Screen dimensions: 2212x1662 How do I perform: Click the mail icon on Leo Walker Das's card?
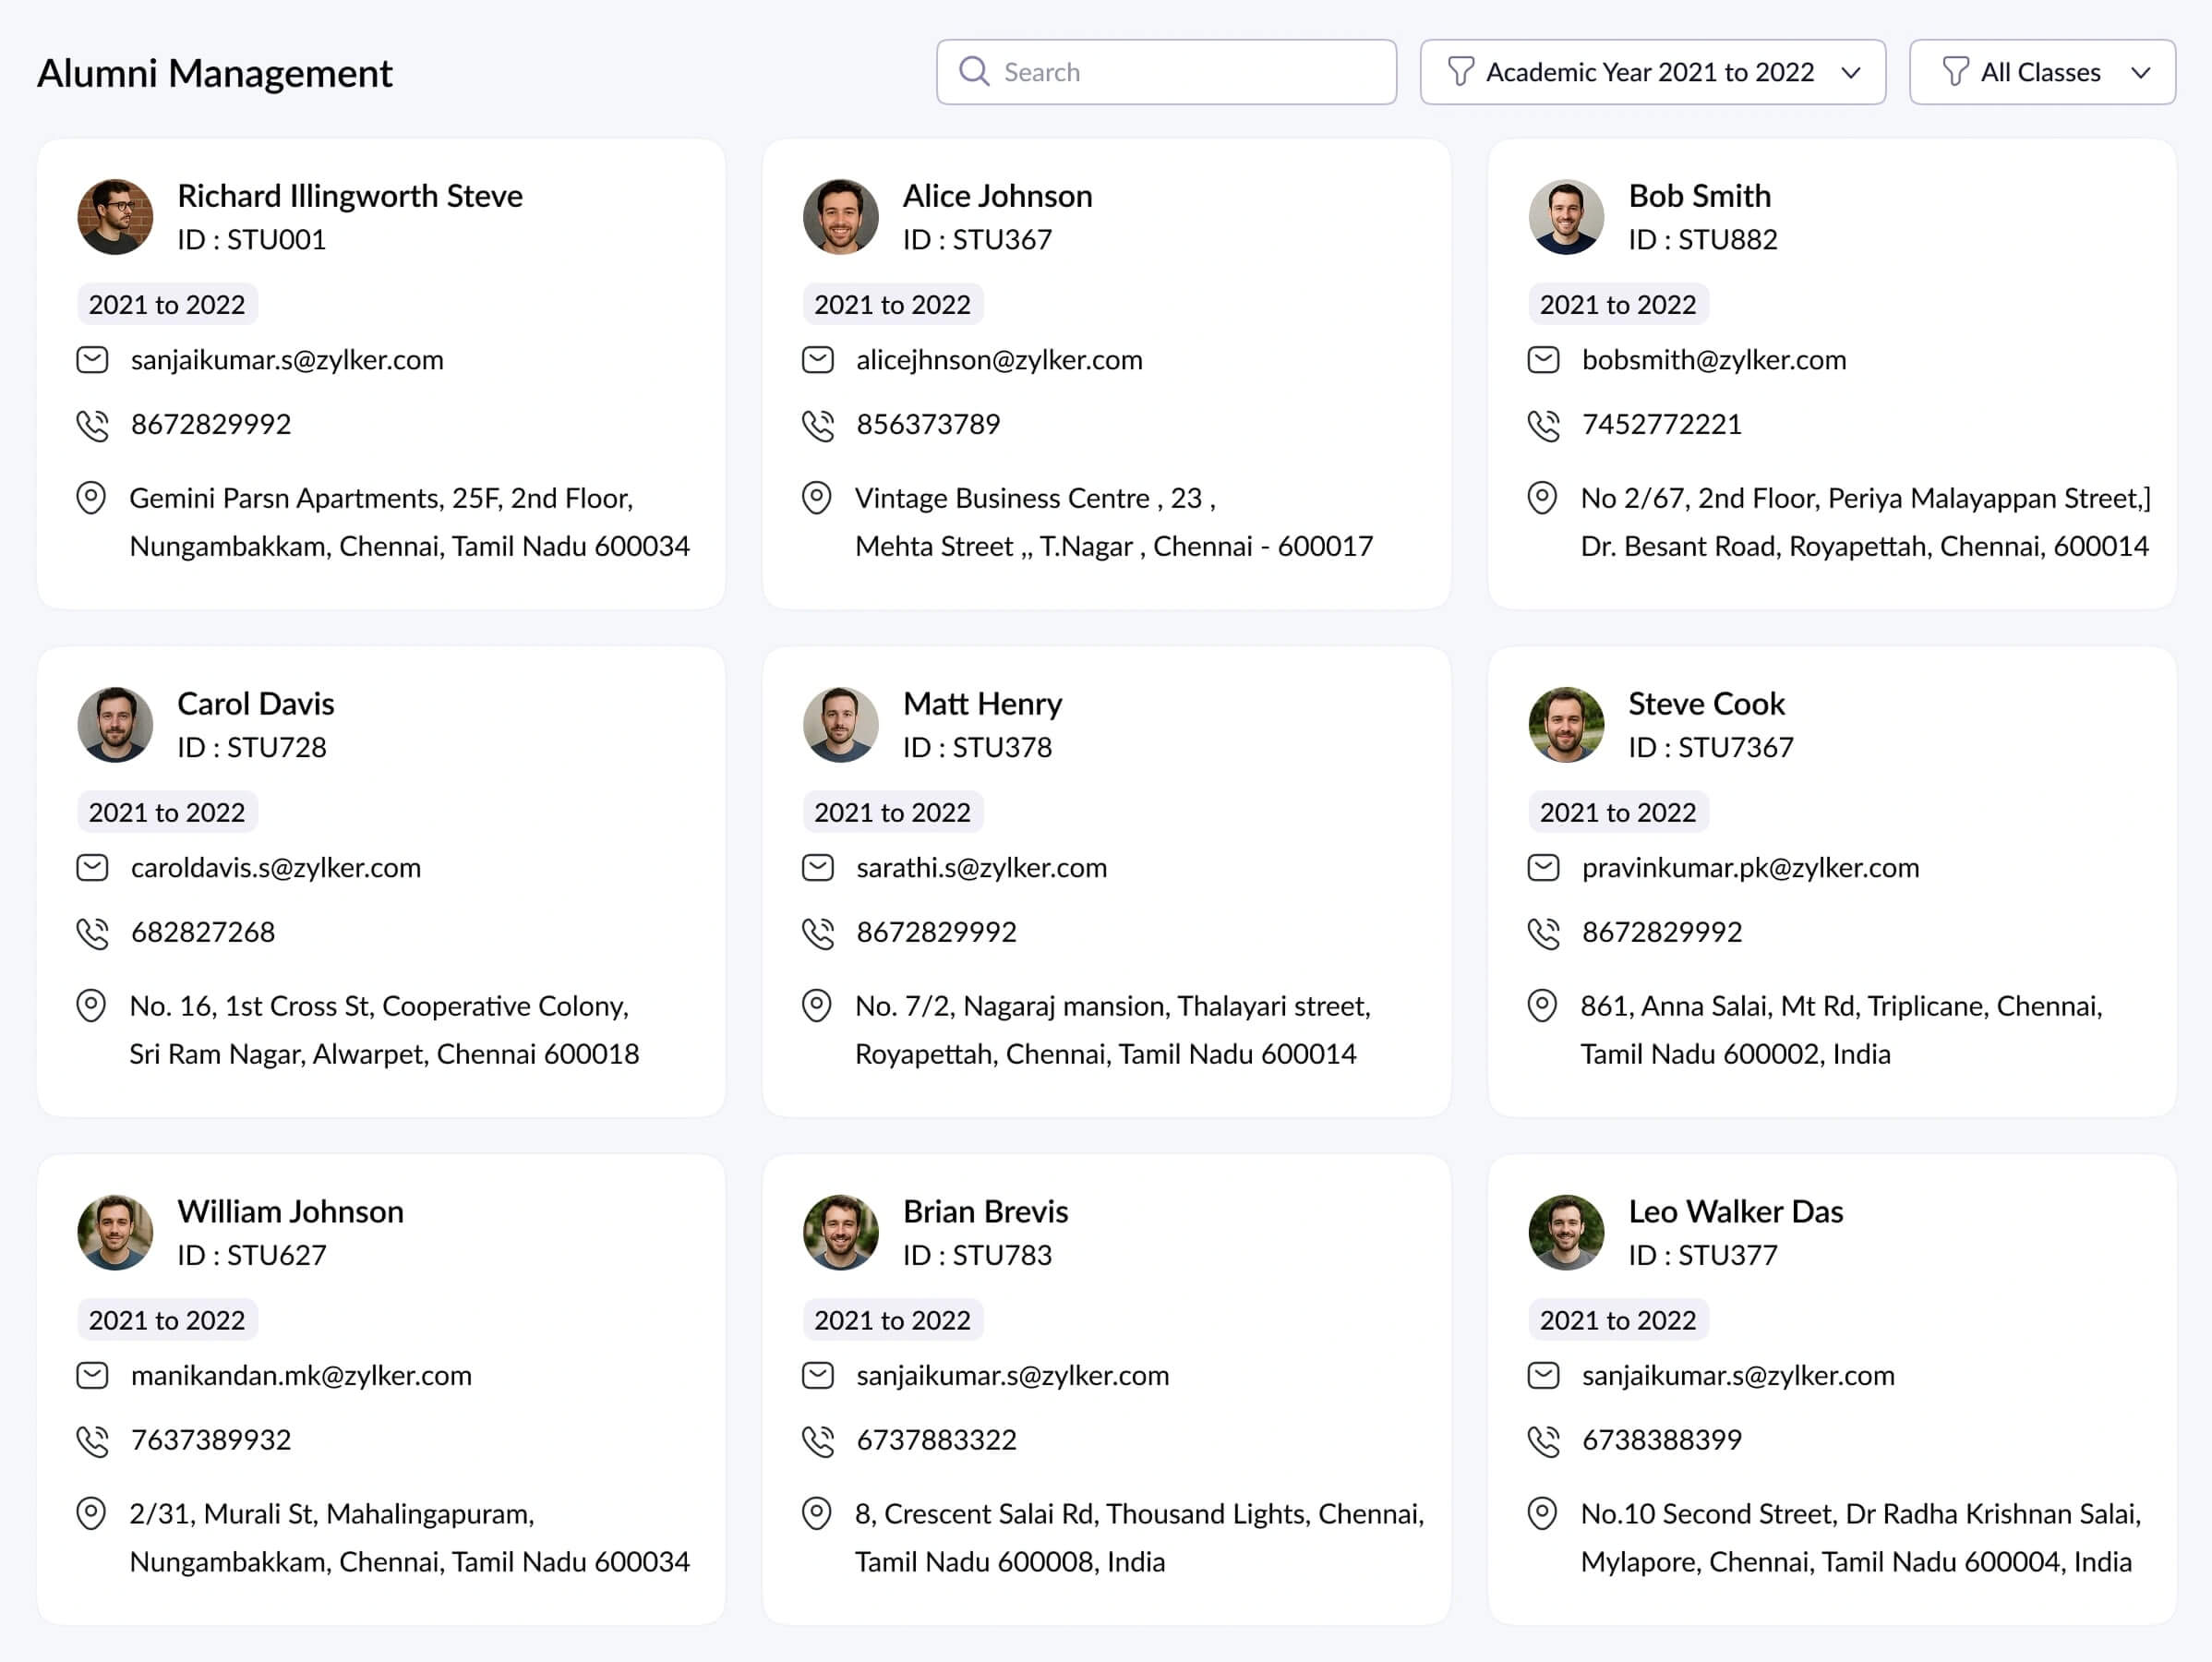(x=1542, y=1376)
